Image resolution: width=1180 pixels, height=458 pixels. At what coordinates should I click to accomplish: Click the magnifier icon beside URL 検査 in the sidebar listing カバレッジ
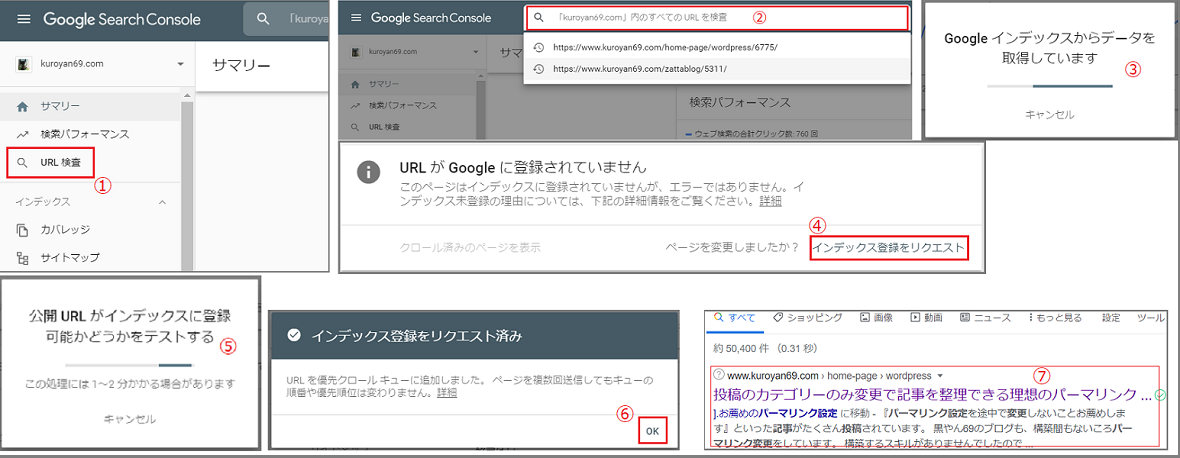click(23, 162)
